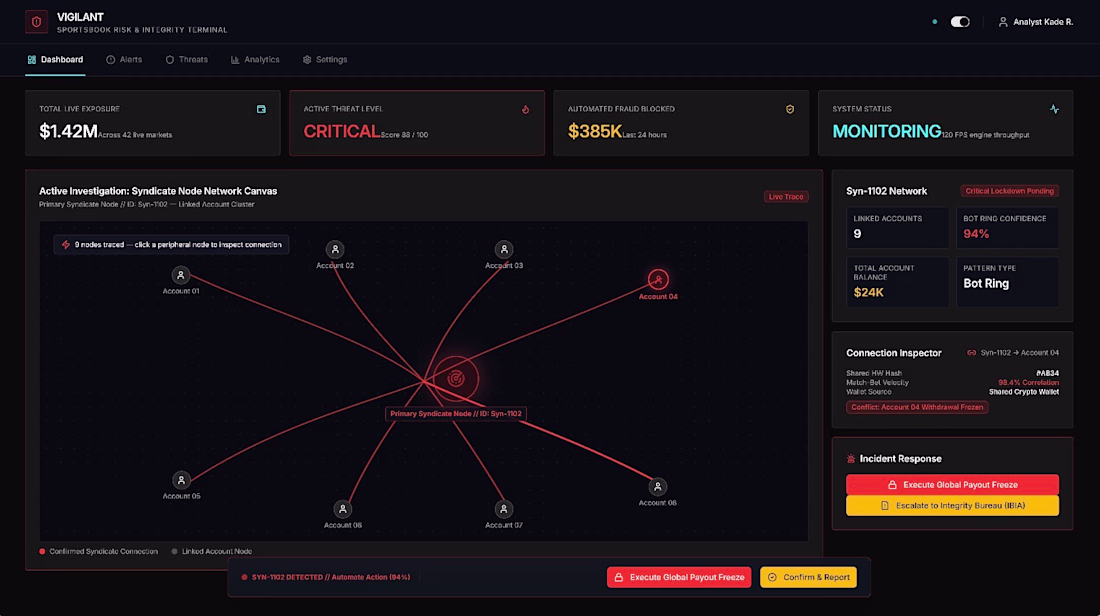This screenshot has width=1100, height=616.
Task: Click the grey Linked Account Node legend dot
Action: pos(175,551)
